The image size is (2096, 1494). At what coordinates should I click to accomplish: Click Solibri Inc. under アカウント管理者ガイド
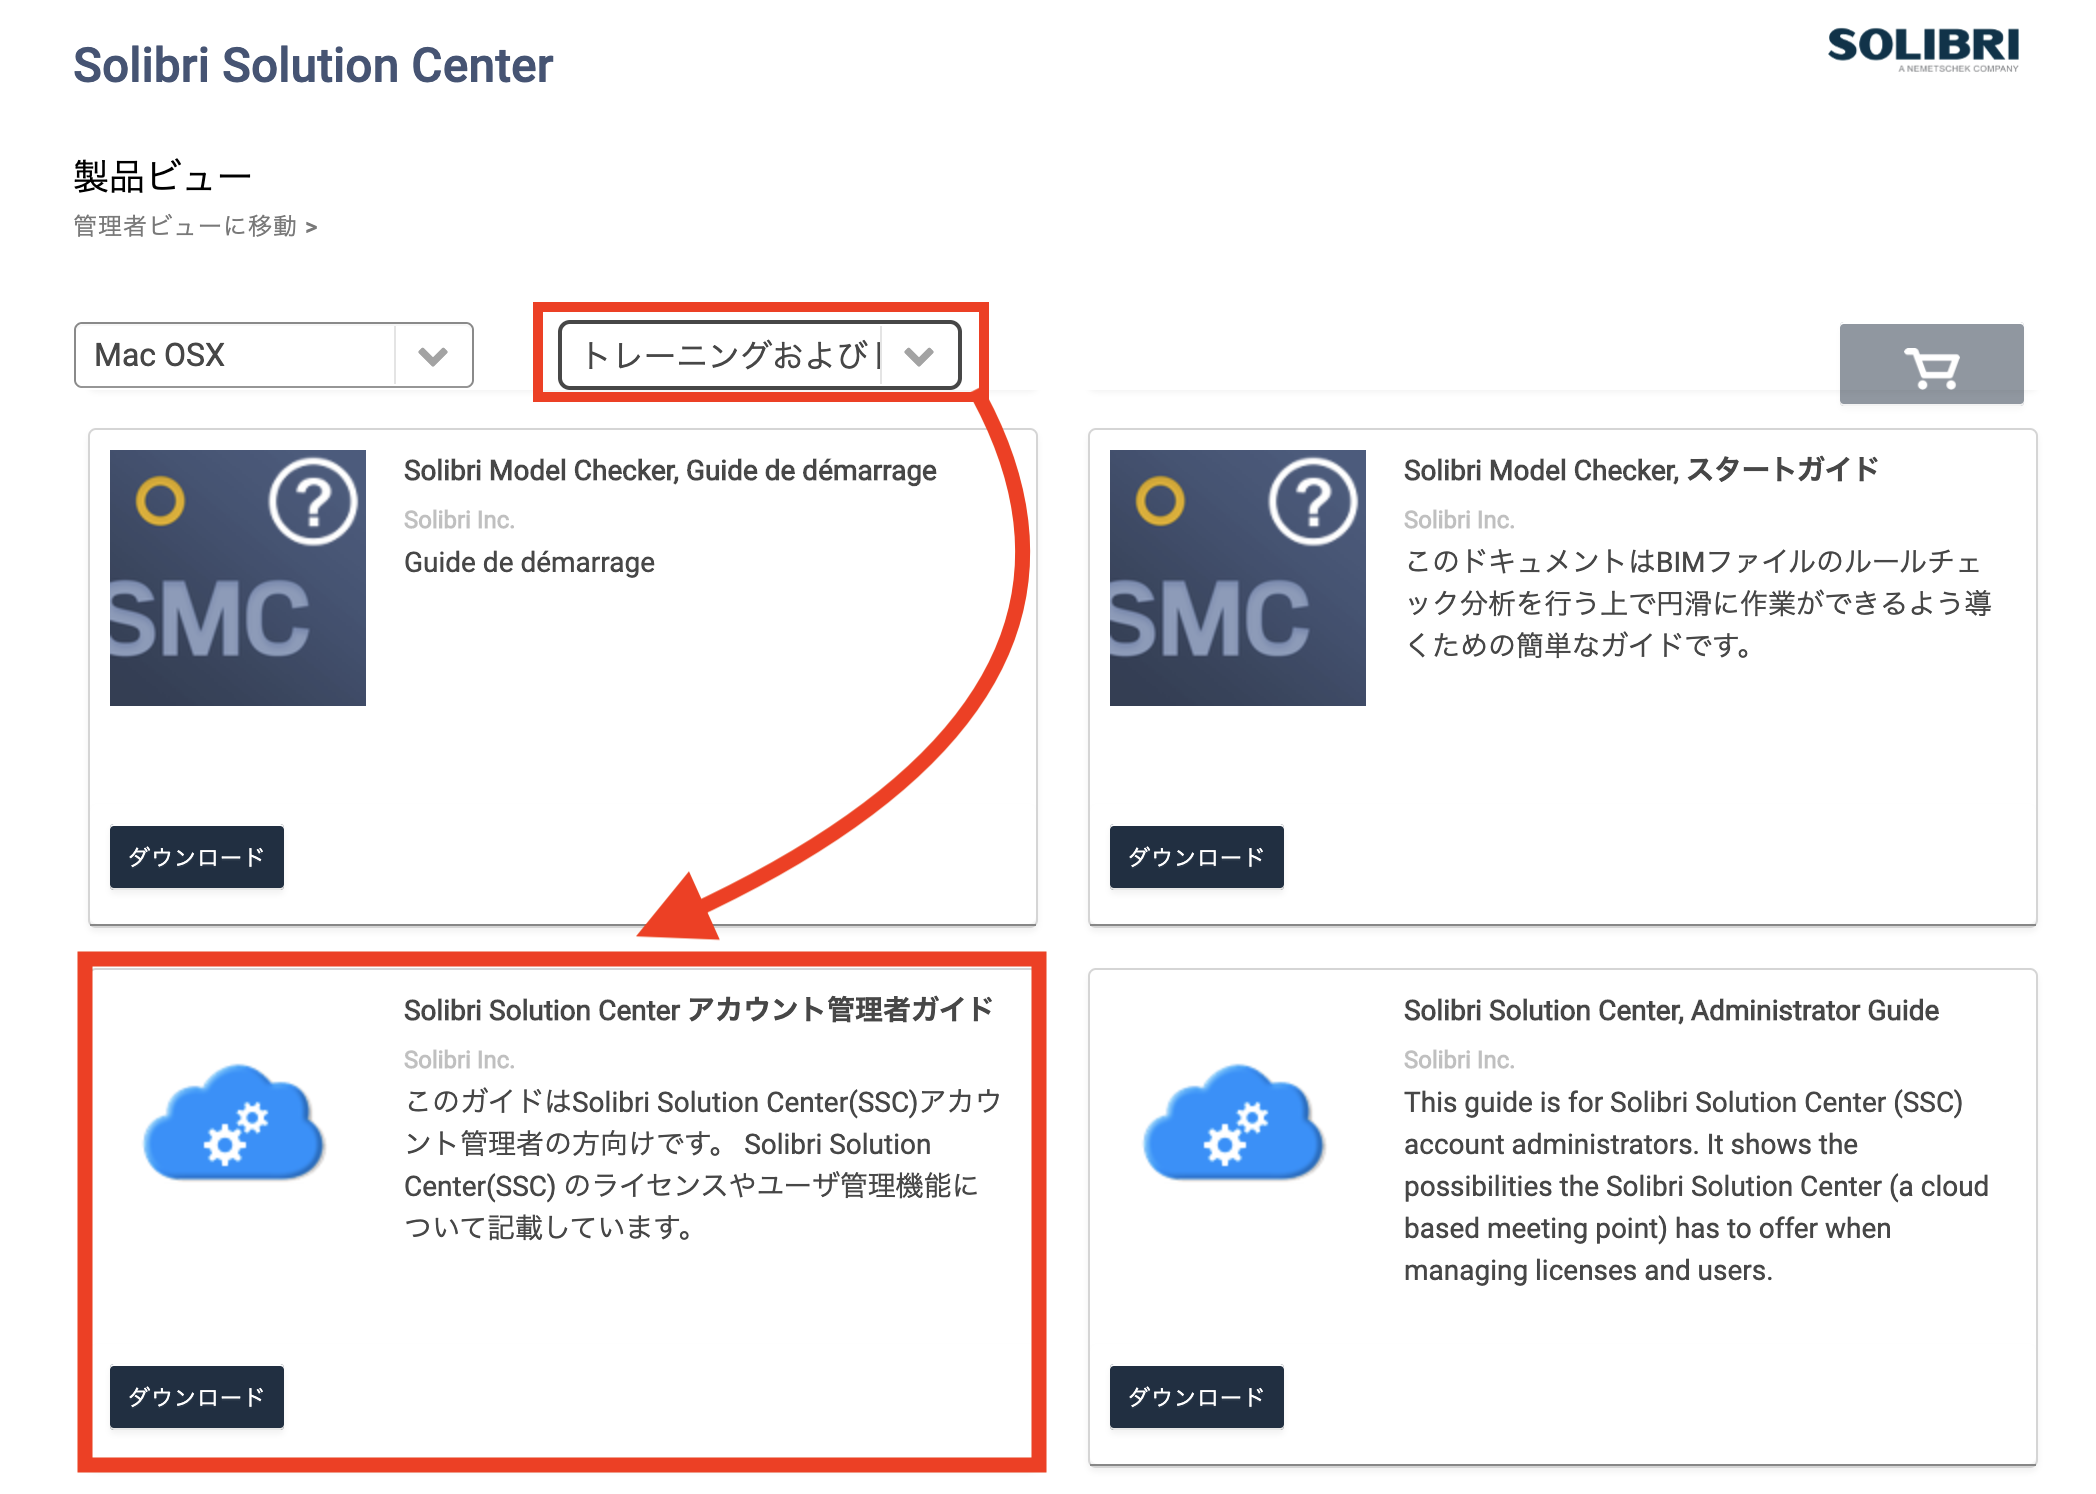(459, 1060)
